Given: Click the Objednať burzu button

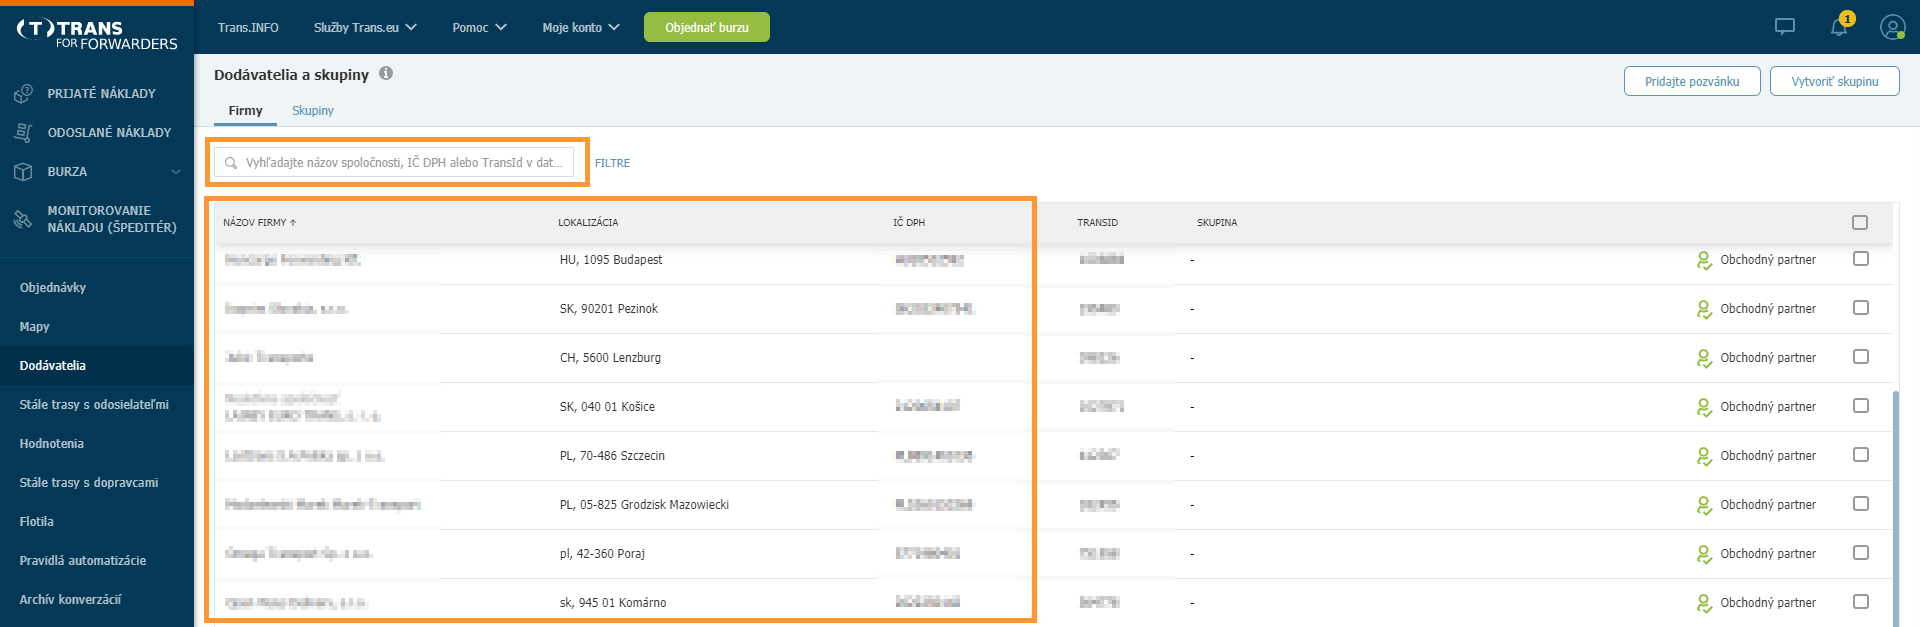Looking at the screenshot, I should tap(707, 27).
